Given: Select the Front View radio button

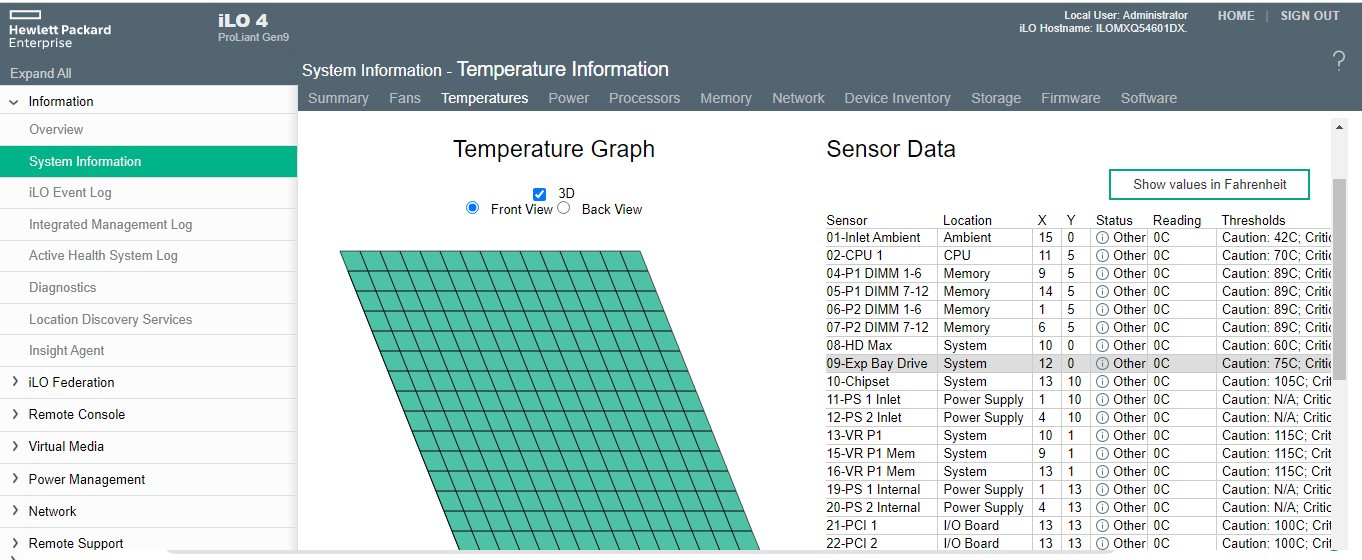Looking at the screenshot, I should (473, 208).
